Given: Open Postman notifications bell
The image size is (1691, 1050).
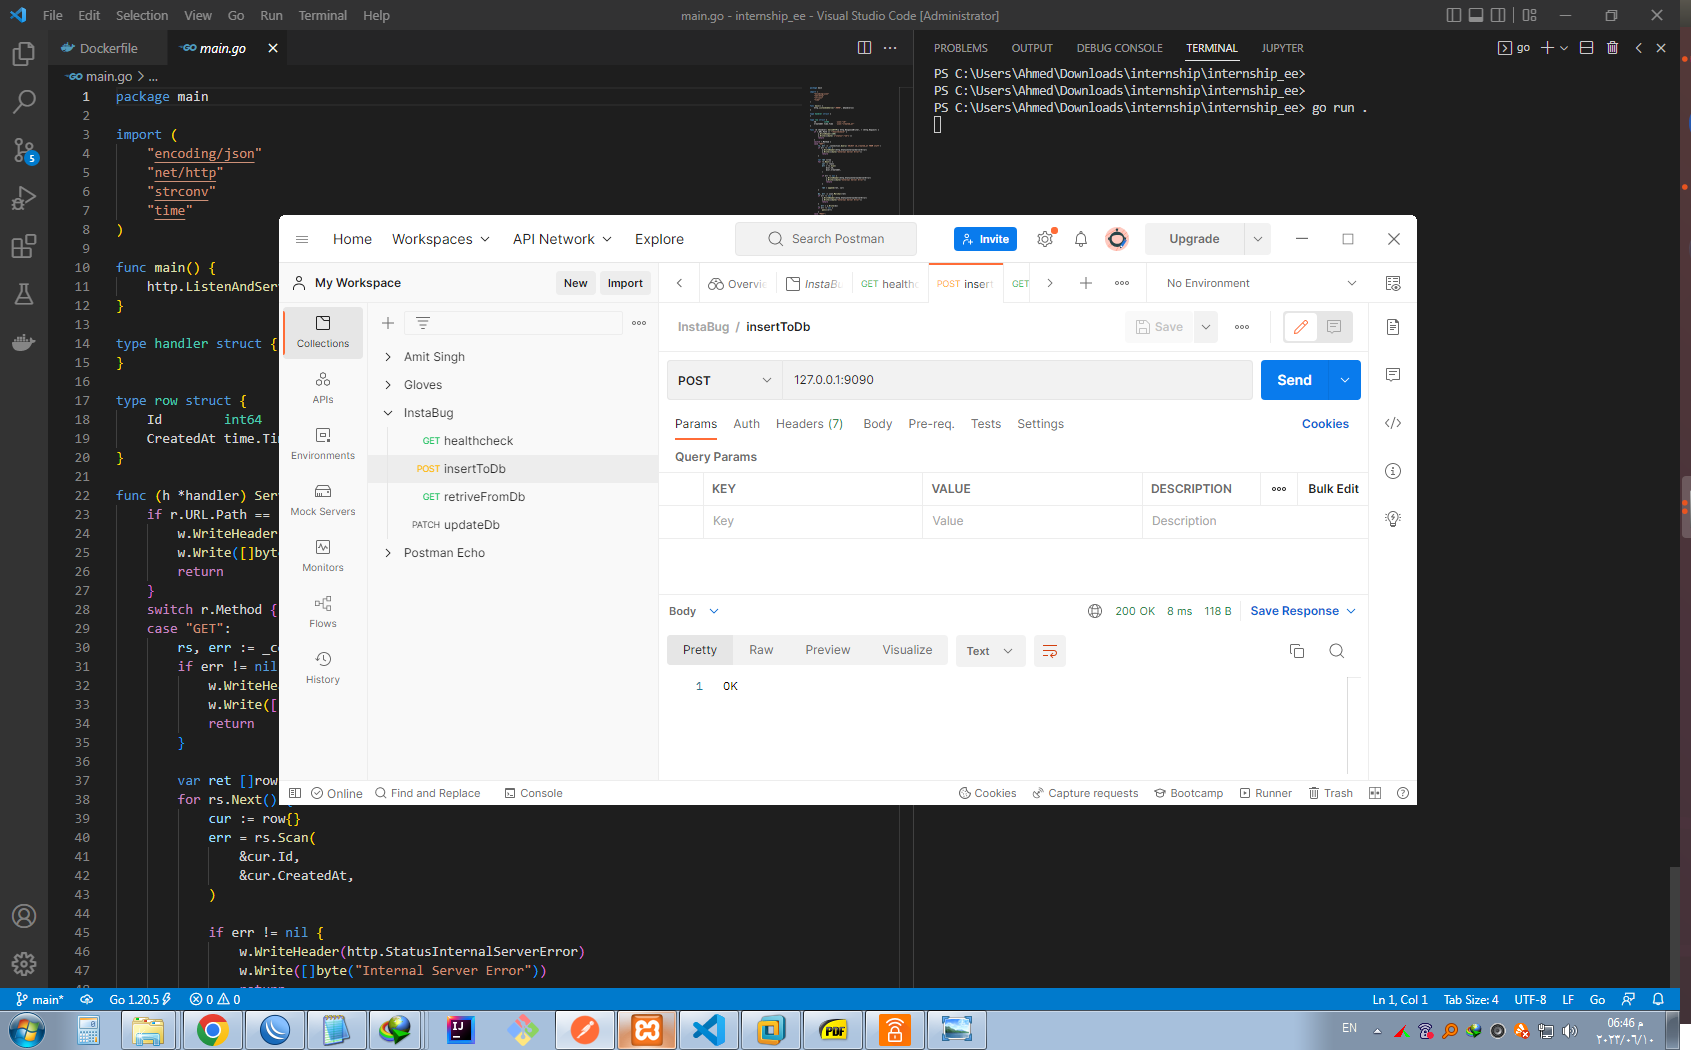Looking at the screenshot, I should click(1081, 239).
